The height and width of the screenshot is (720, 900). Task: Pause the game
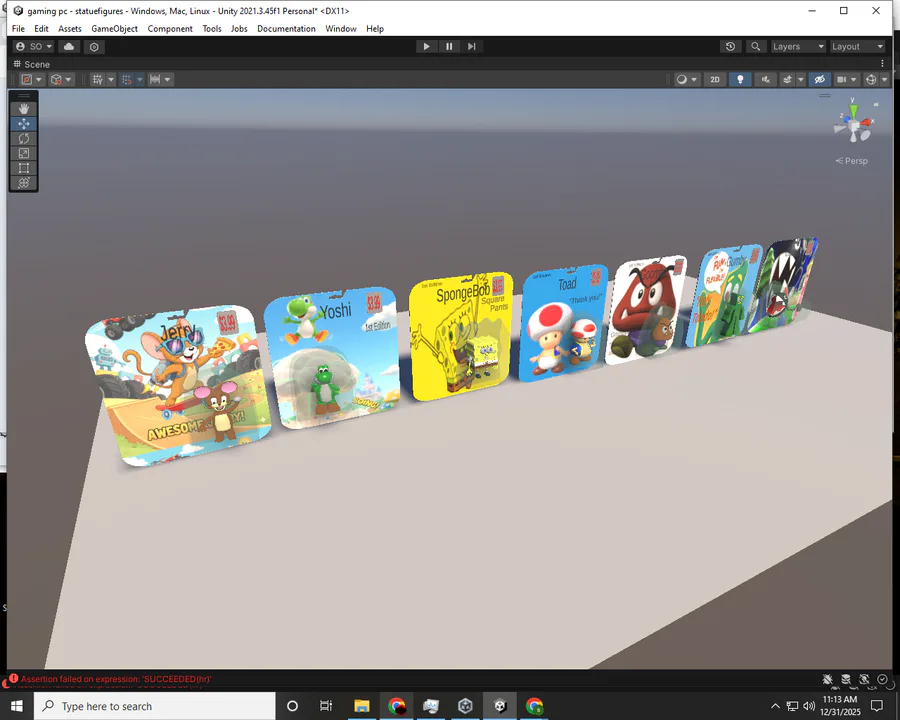click(449, 47)
